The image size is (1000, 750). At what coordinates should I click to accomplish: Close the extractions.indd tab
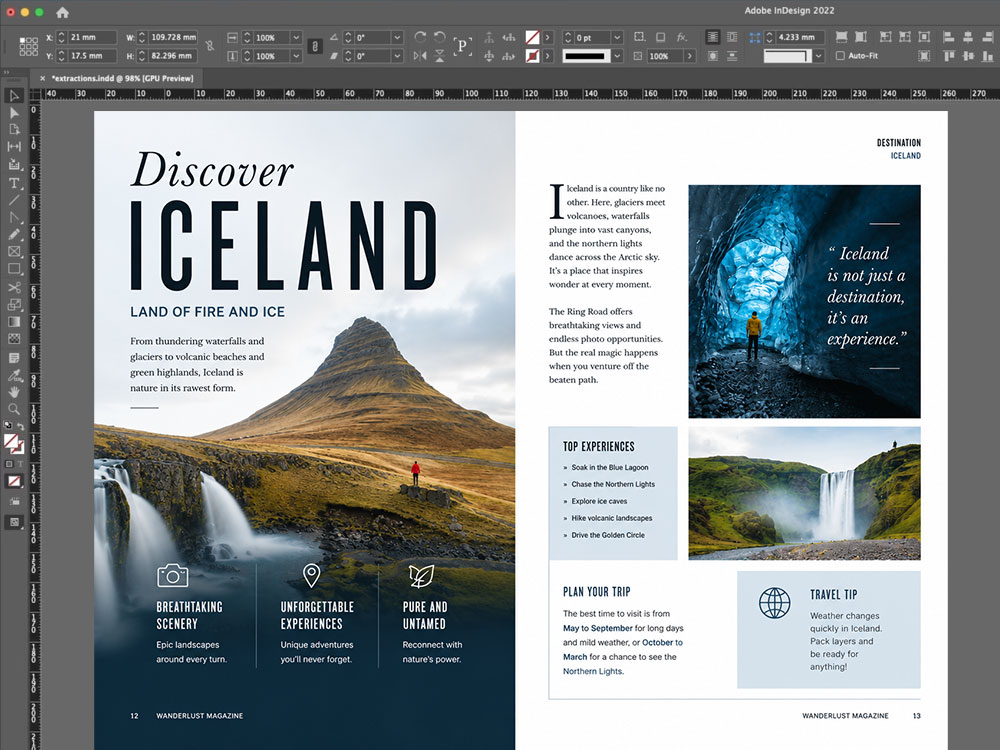click(42, 78)
